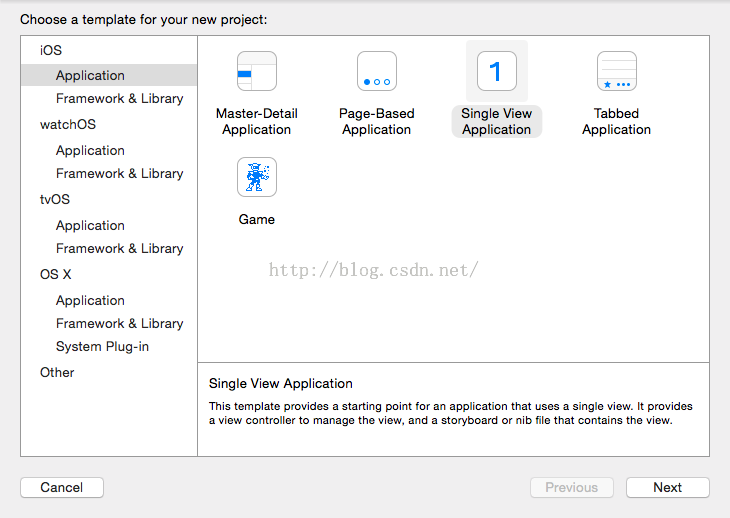Click the Next button

click(x=668, y=487)
